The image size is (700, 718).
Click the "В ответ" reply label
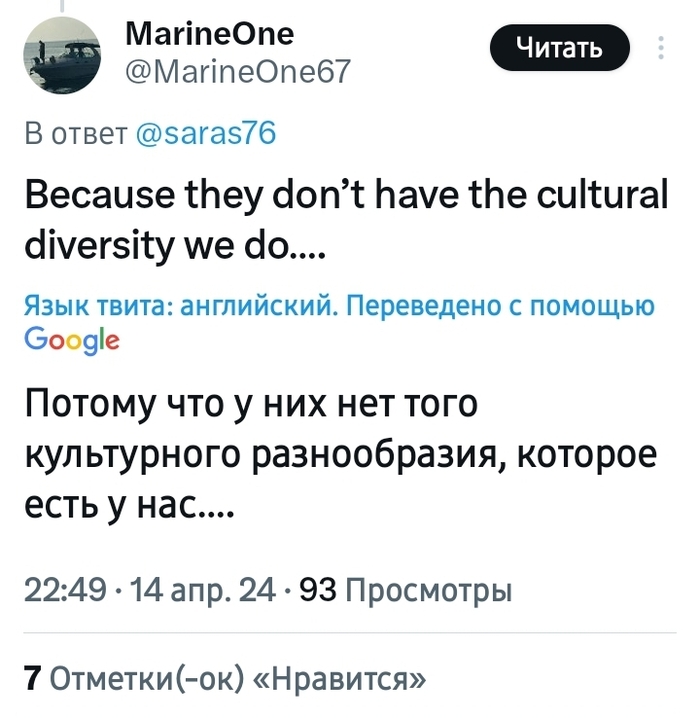coord(73,136)
